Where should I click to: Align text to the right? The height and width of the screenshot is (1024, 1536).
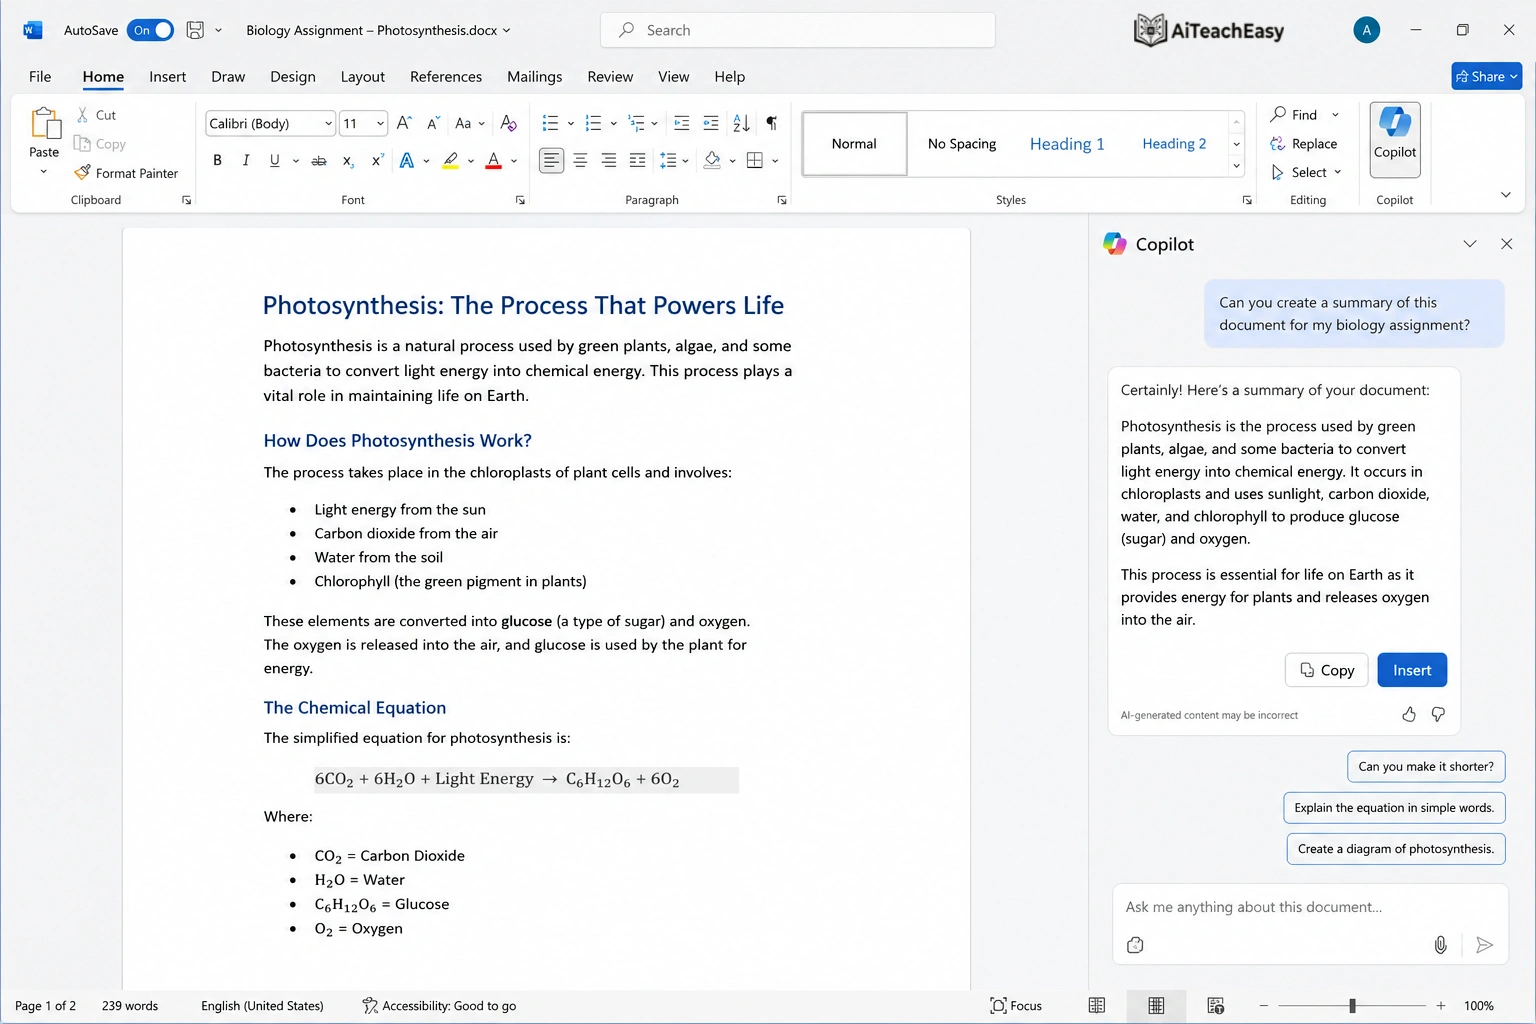click(609, 161)
